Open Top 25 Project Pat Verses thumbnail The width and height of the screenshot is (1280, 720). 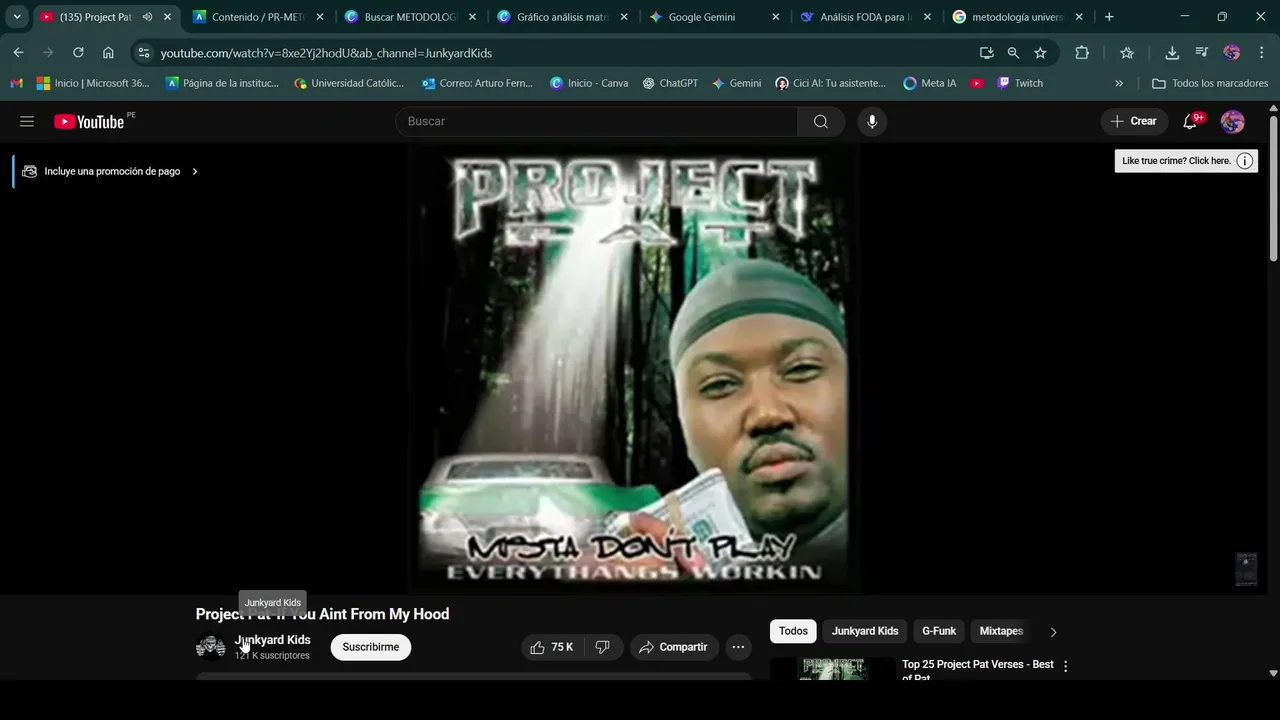click(x=833, y=669)
